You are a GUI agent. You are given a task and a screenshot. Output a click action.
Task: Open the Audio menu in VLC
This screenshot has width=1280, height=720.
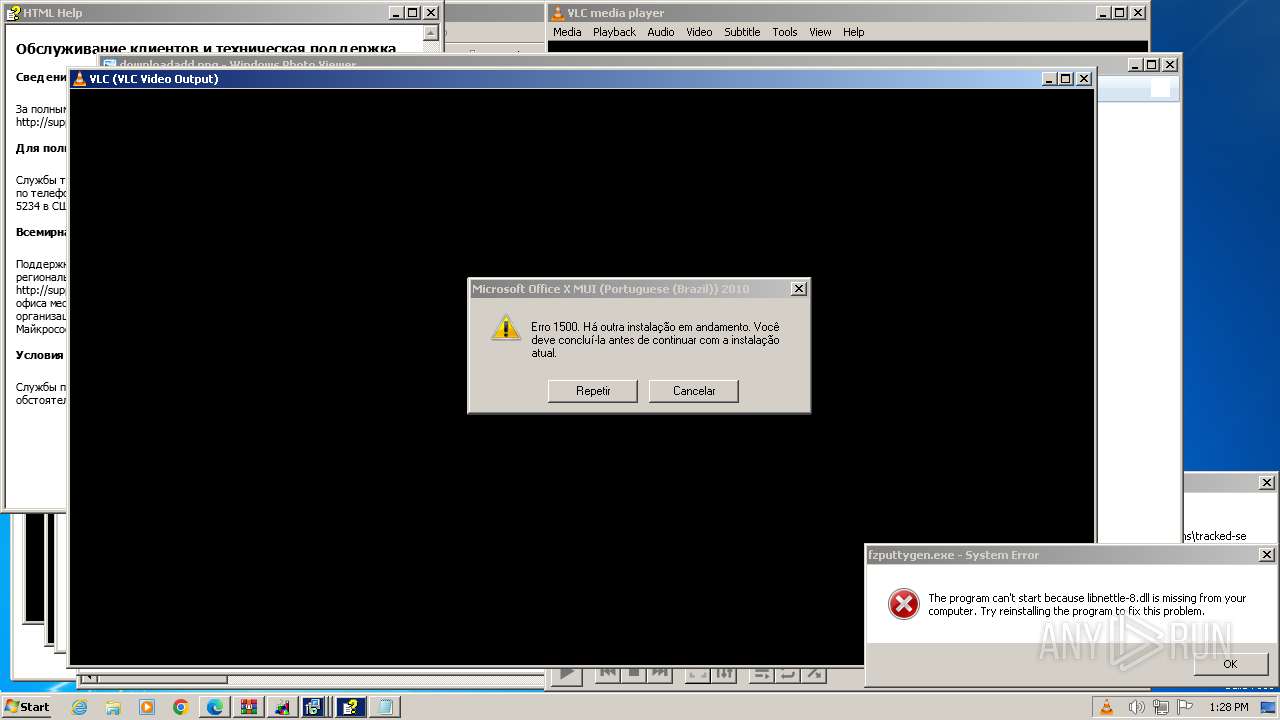(661, 32)
